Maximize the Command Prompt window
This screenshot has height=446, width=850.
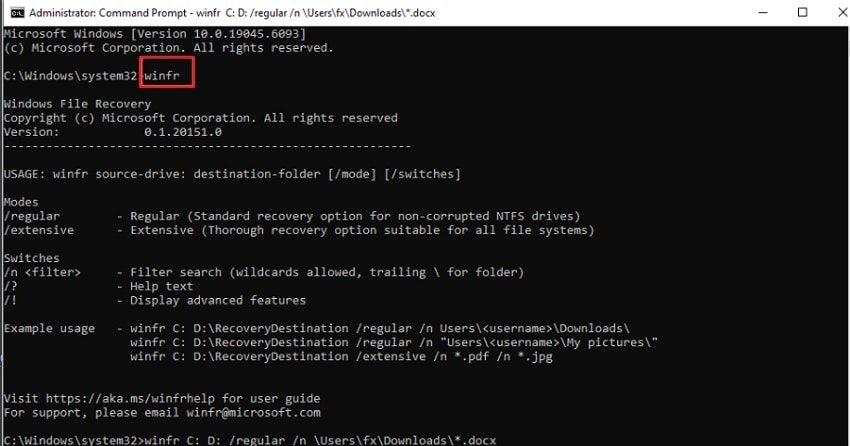click(802, 13)
